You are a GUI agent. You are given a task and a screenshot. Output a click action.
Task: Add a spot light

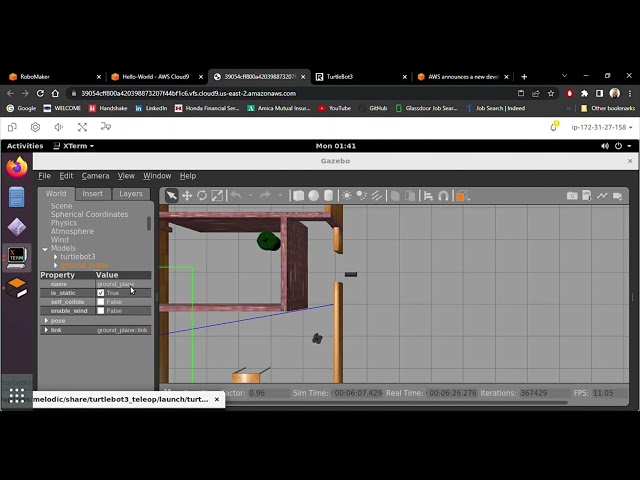pos(362,196)
